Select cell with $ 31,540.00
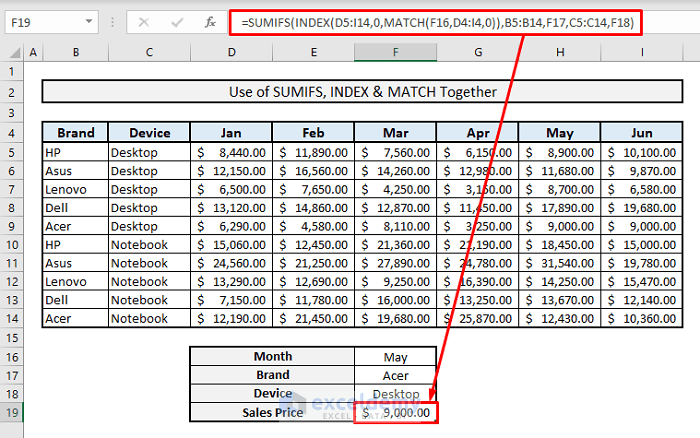700x438 pixels. [560, 263]
